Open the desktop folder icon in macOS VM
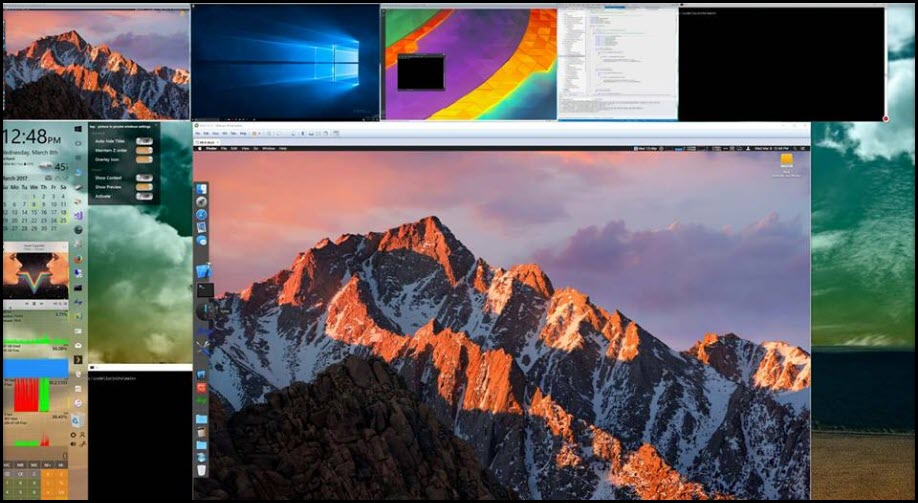Screen dimensions: 918x503 click(x=786, y=160)
